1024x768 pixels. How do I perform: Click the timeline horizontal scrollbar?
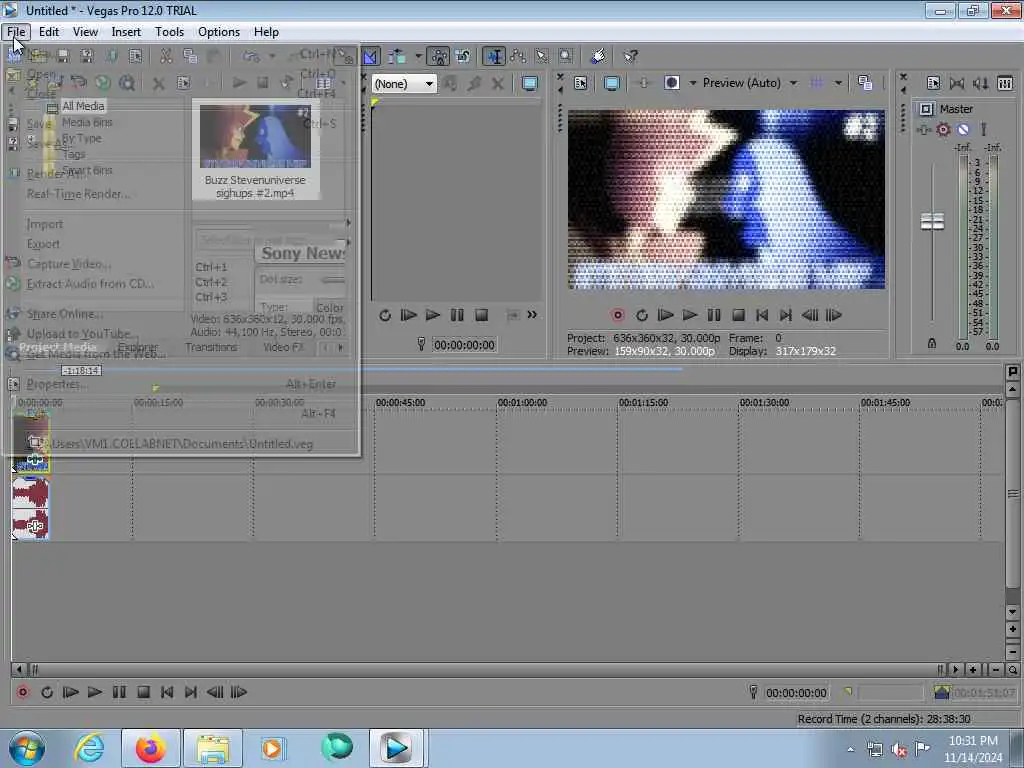pyautogui.click(x=485, y=670)
